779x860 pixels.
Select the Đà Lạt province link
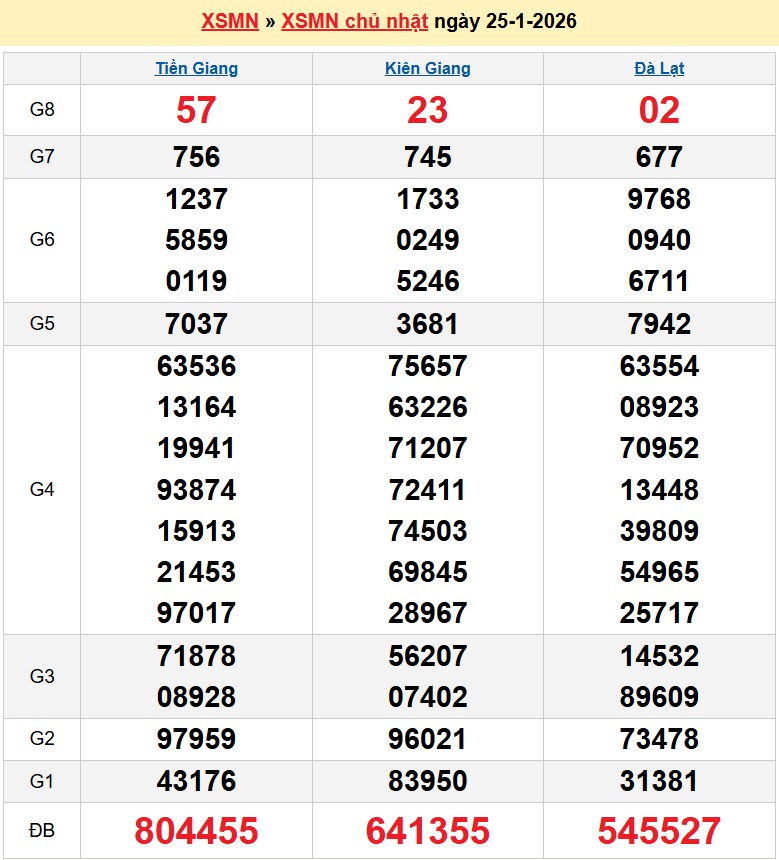[659, 69]
